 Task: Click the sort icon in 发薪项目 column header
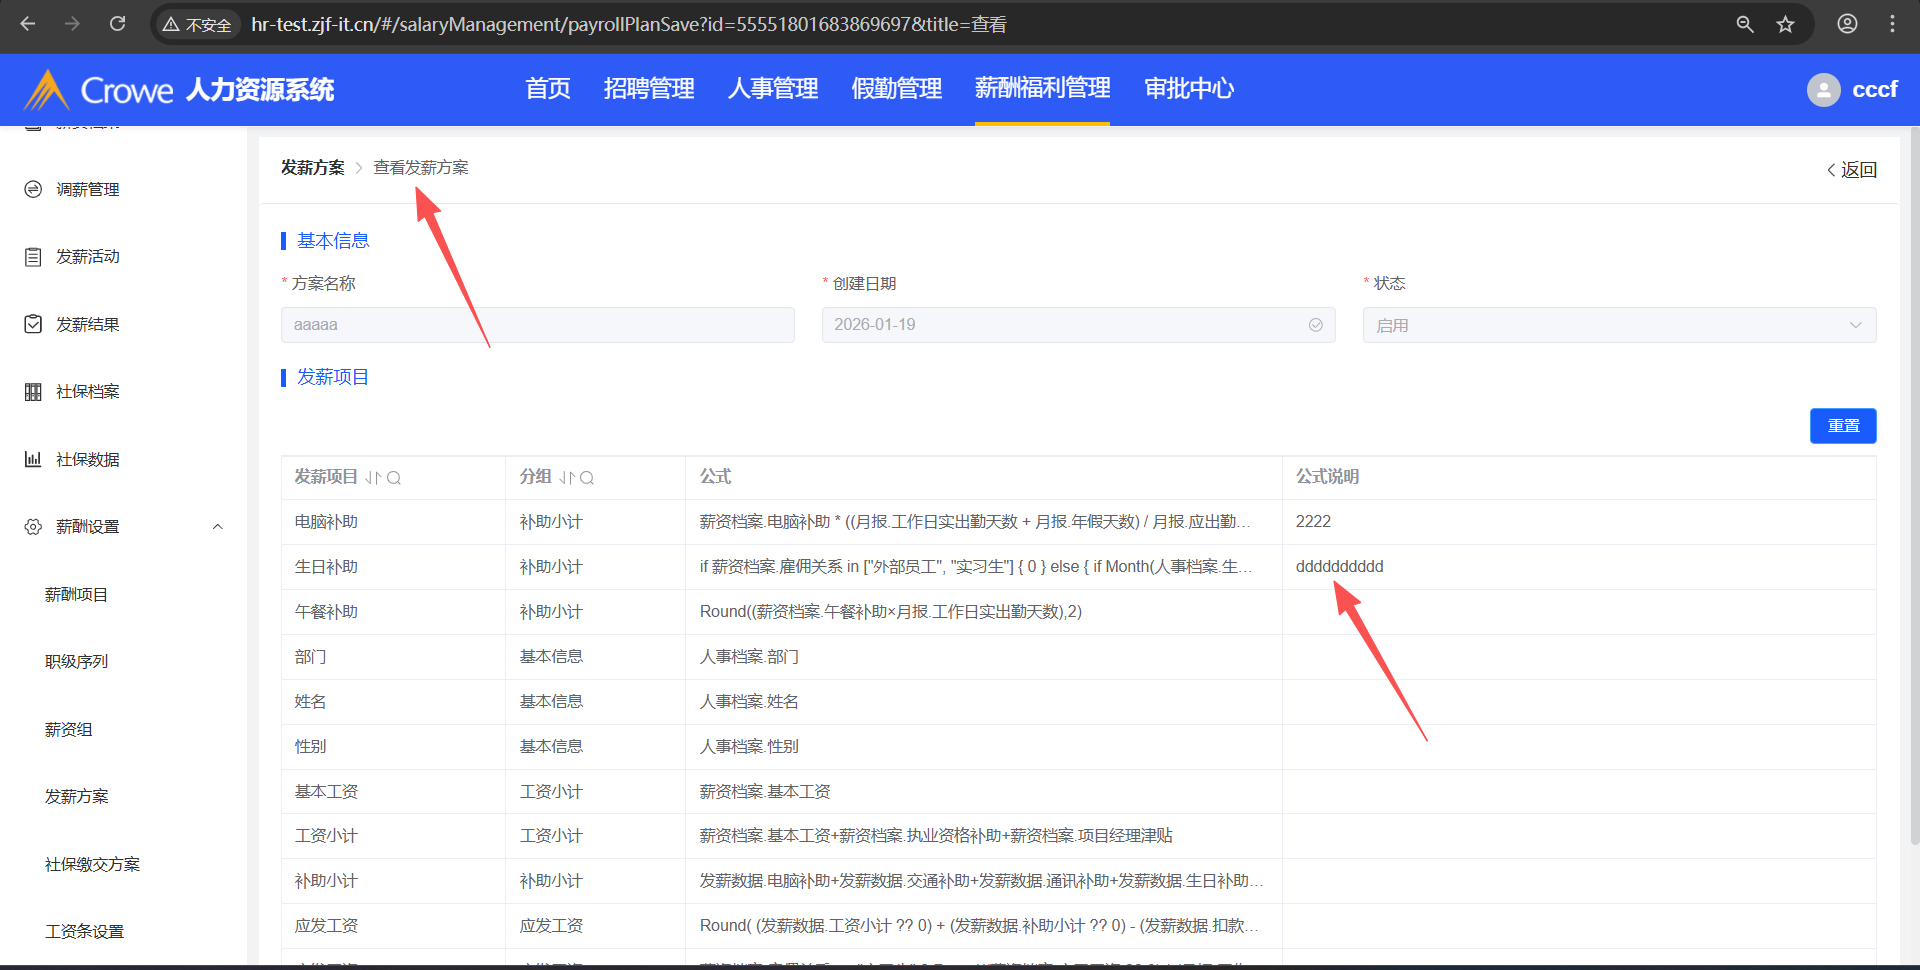point(373,478)
